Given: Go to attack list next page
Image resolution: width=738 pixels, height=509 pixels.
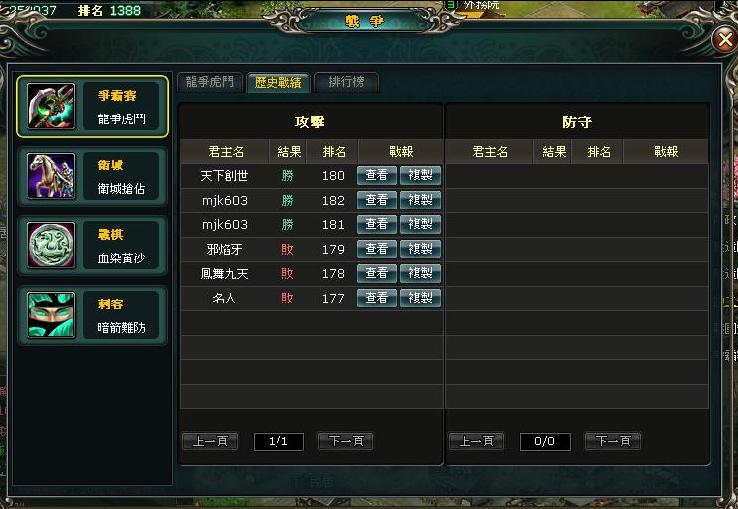Looking at the screenshot, I should 345,441.
